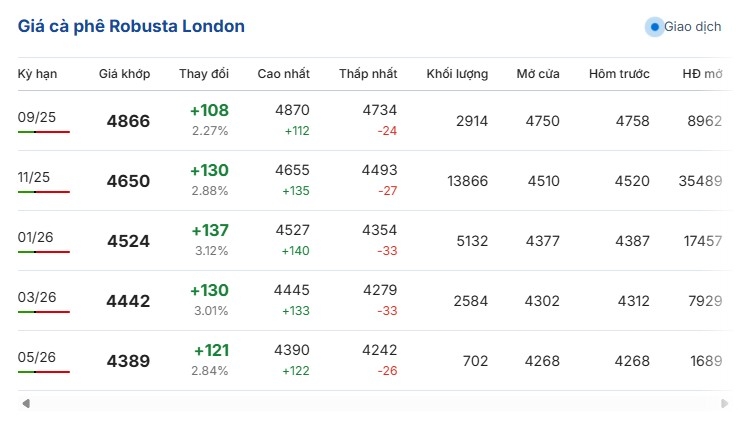
Task: Select the 11/25 contract term
Action: 33,177
